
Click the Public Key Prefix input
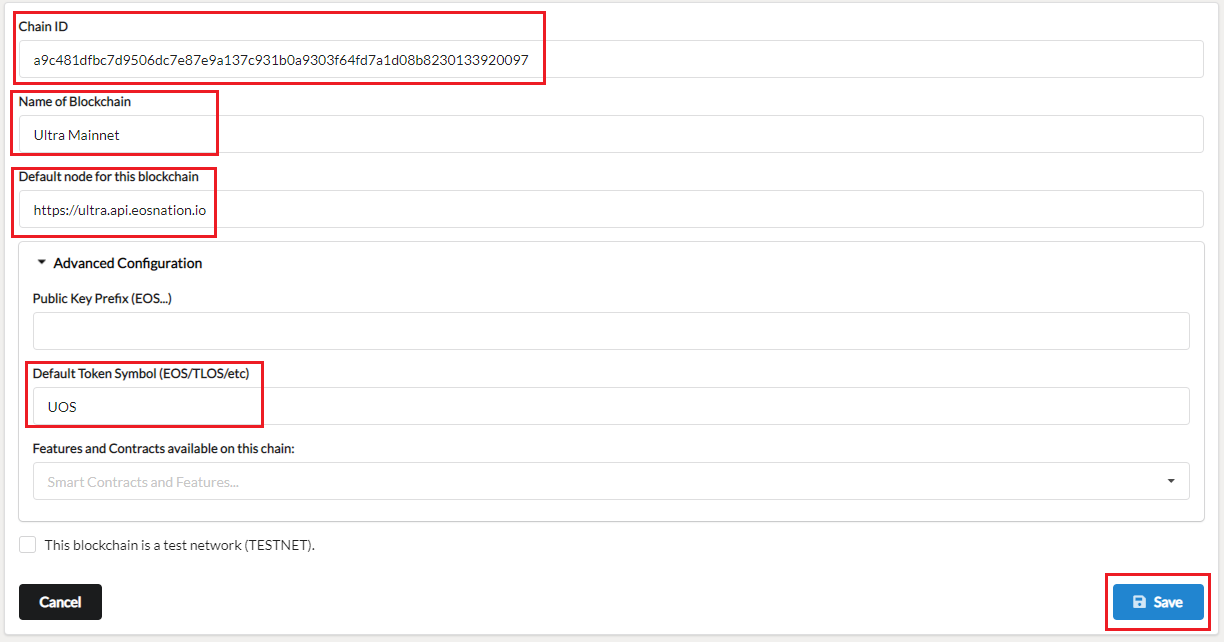[611, 331]
